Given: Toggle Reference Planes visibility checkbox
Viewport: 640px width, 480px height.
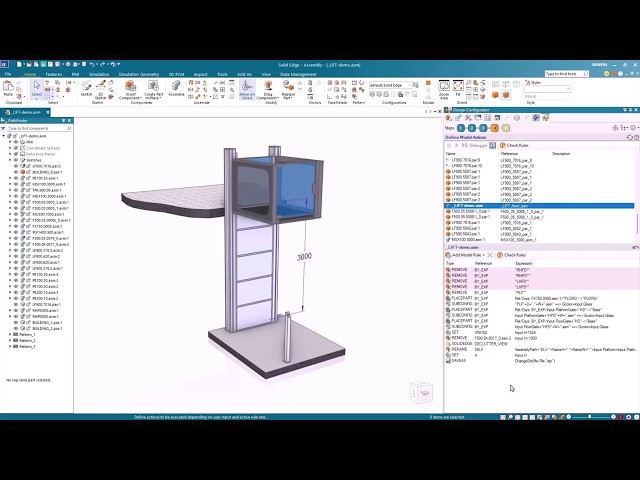Looking at the screenshot, I should (x=17, y=154).
